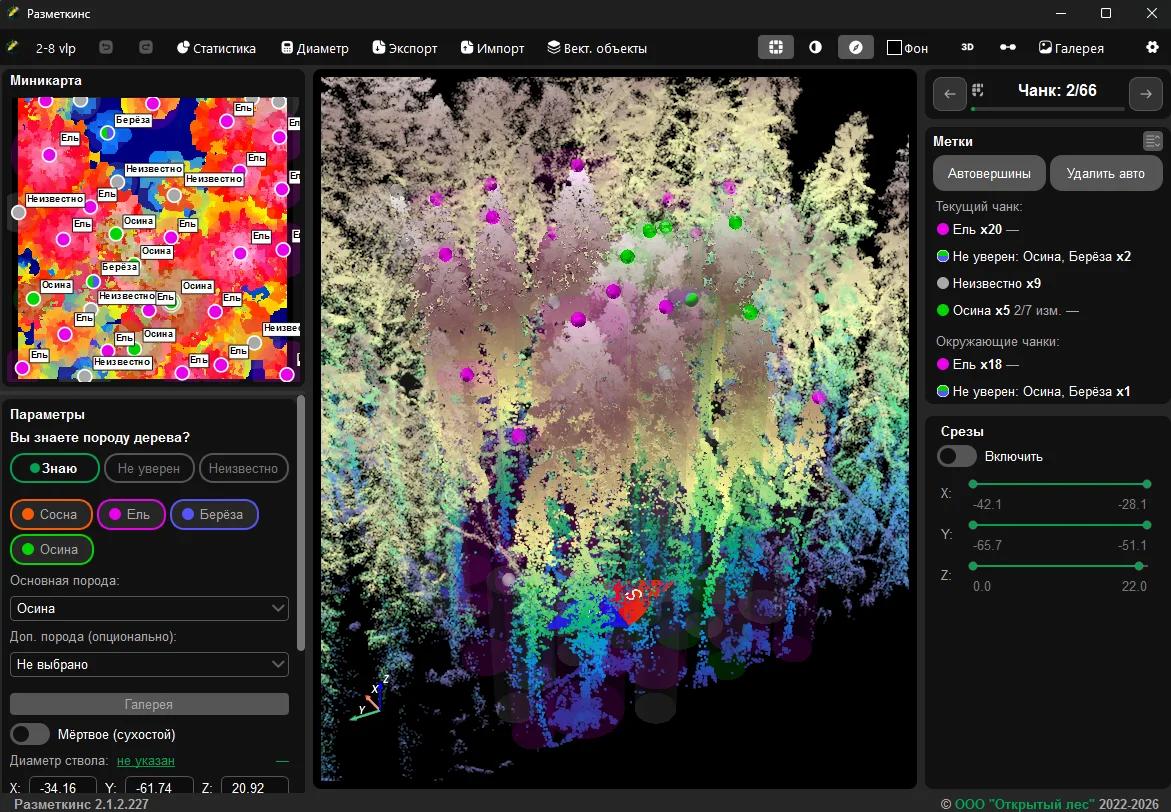1171x812 pixels.
Task: Enable the Фон checkbox
Action: pos(895,48)
